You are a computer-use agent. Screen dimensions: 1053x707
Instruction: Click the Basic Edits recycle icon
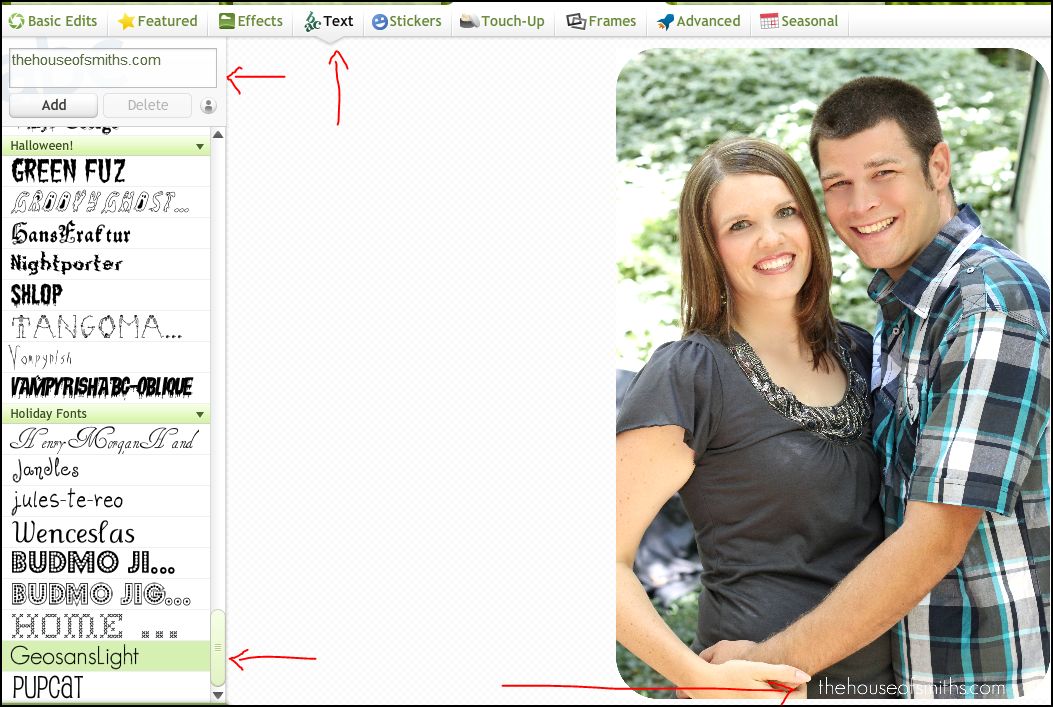(x=16, y=21)
